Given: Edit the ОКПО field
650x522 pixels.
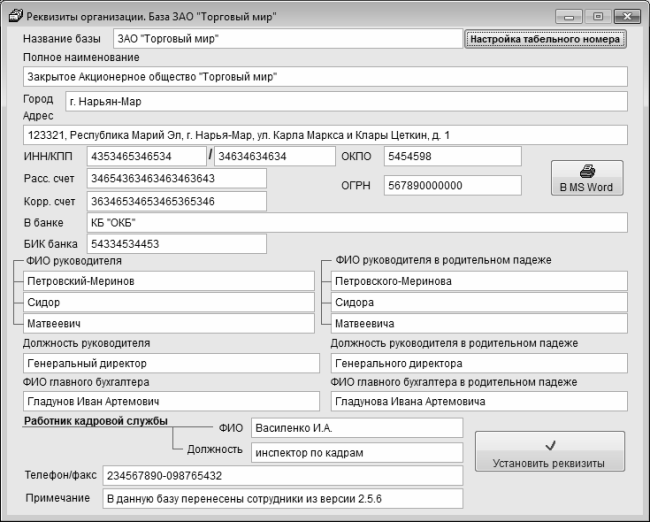Looking at the screenshot, I should click(x=453, y=156).
